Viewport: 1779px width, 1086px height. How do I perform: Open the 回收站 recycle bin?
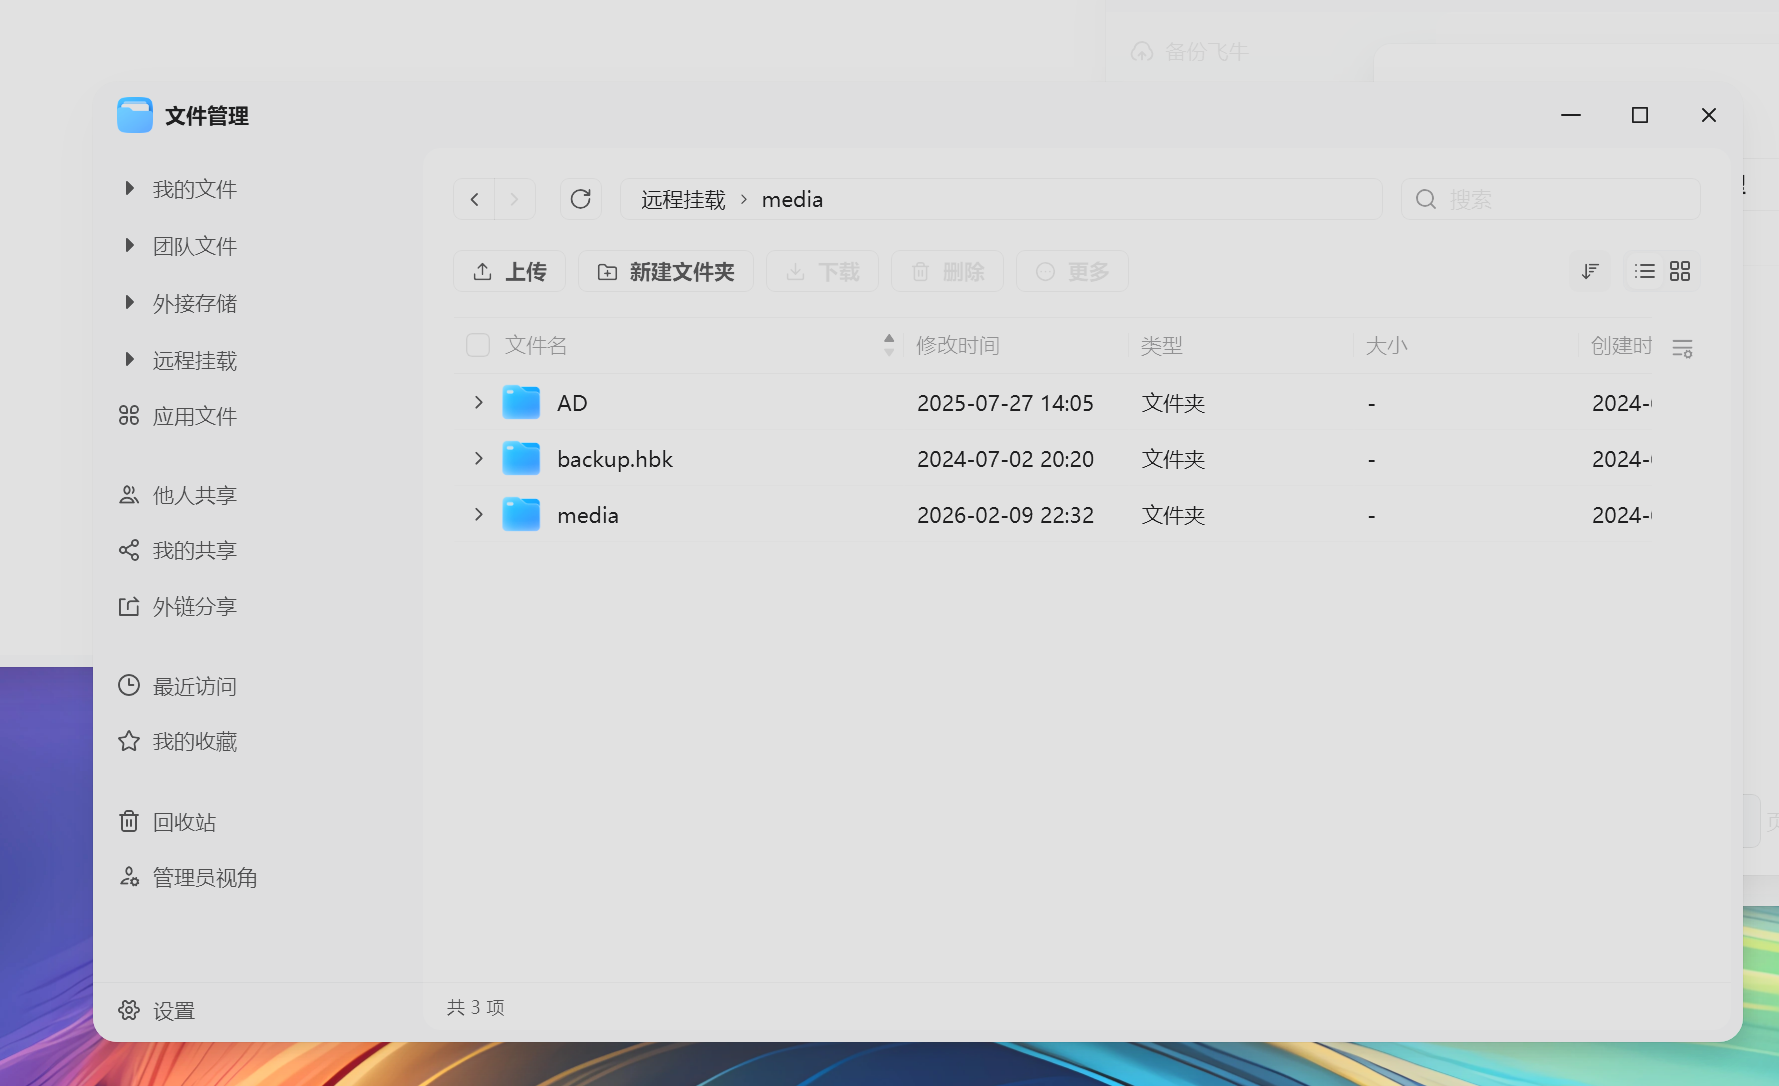click(x=183, y=821)
